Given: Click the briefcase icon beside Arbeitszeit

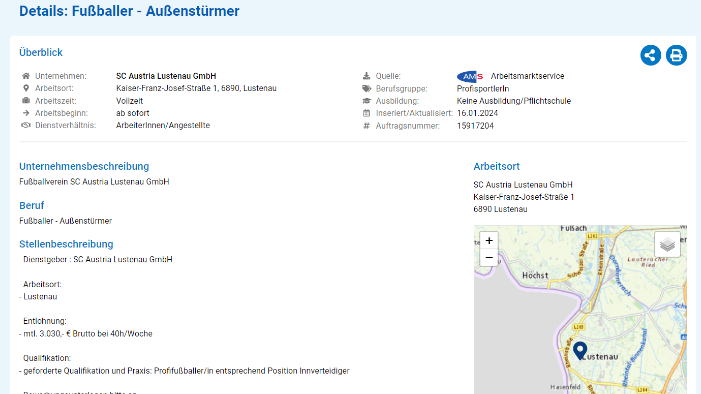Looking at the screenshot, I should coord(26,101).
